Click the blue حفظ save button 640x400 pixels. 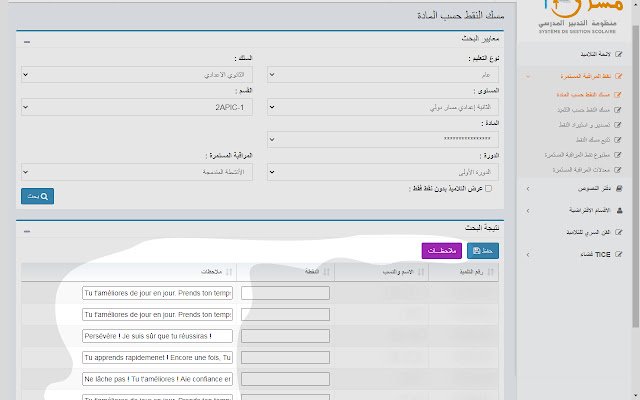(x=483, y=251)
